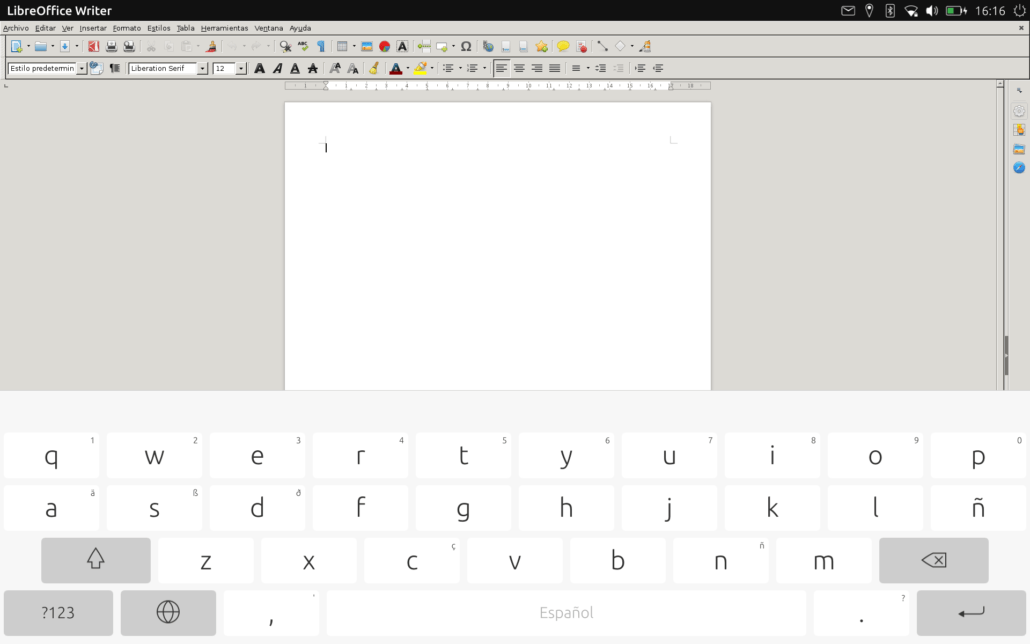Viewport: 1030px width, 644px height.
Task: Toggle formatting marks pilcrow icon
Action: 321,46
